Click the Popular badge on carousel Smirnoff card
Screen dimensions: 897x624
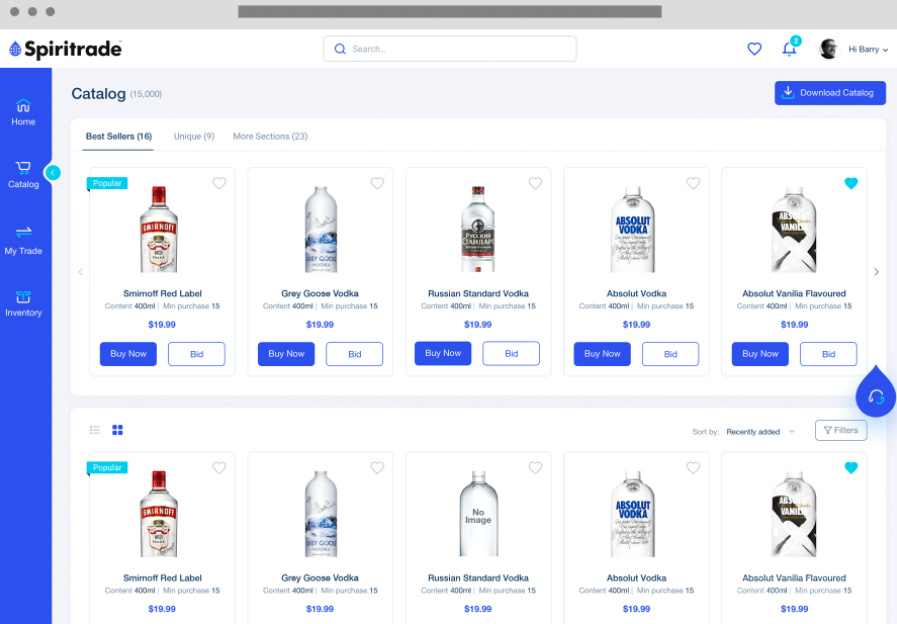[107, 183]
